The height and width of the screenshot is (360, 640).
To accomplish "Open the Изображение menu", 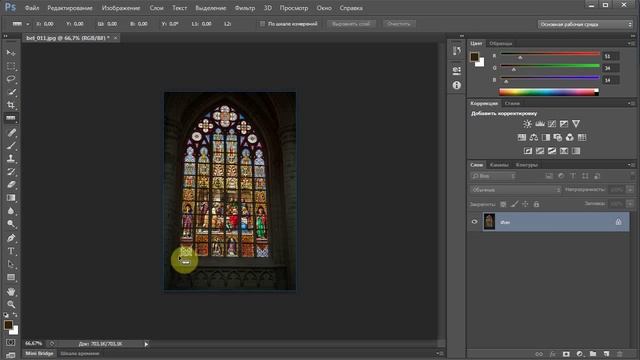I will (121, 8).
